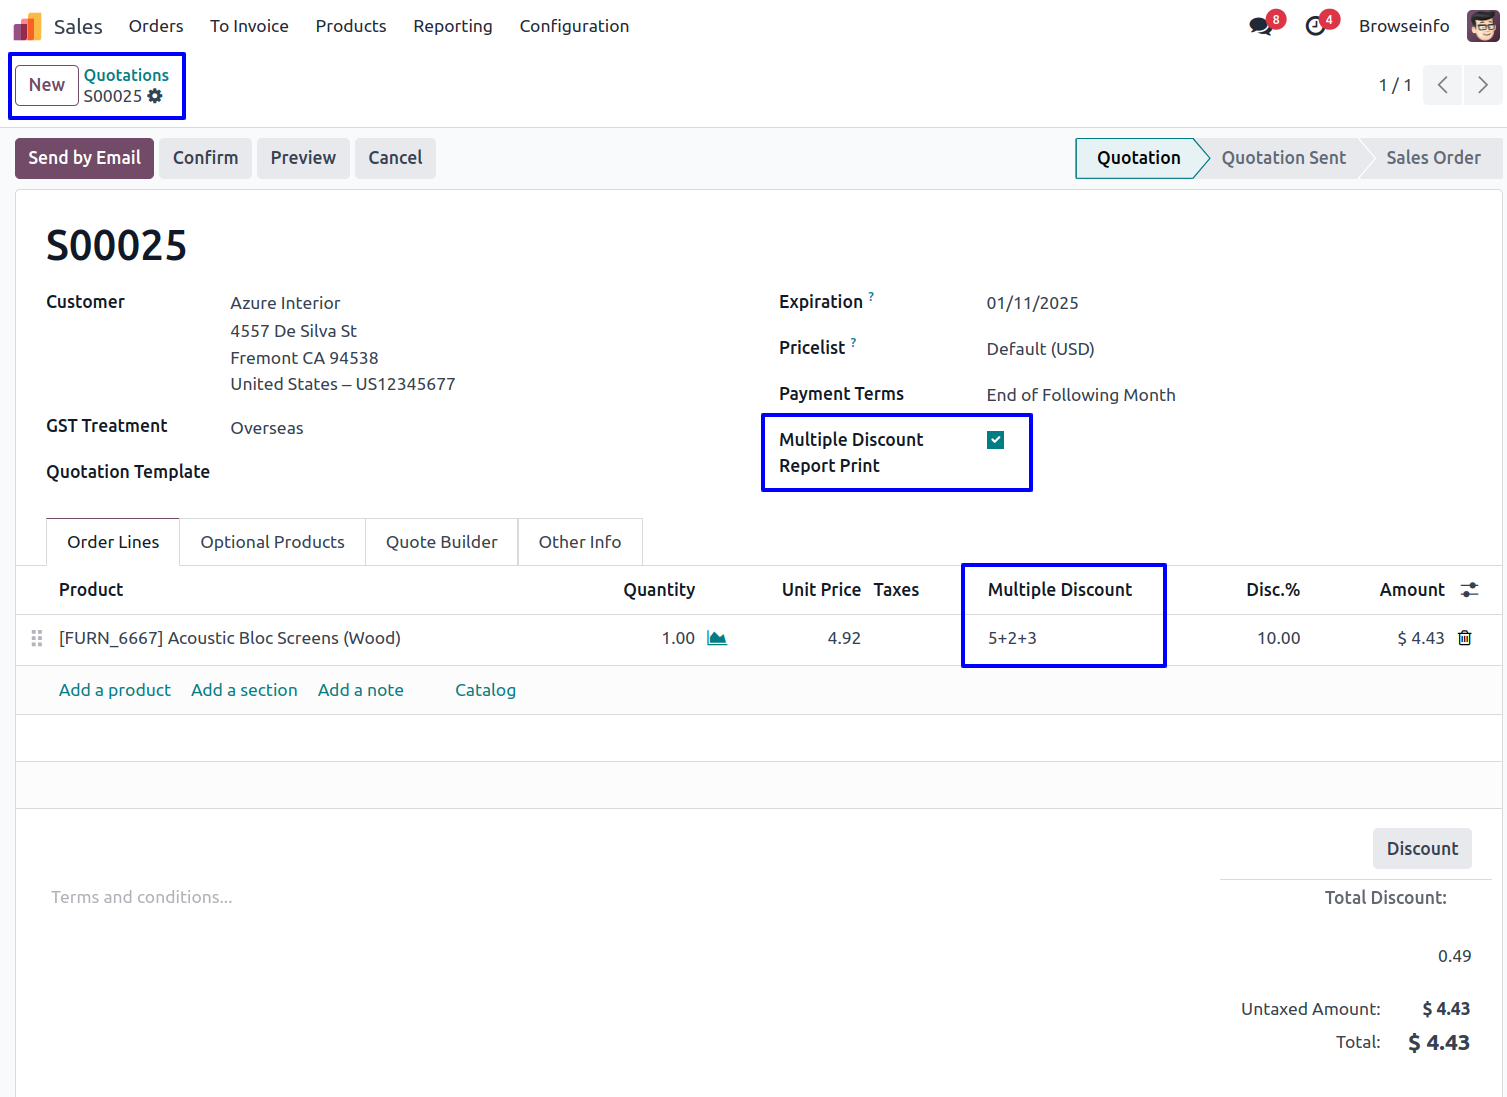1507x1097 pixels.
Task: Open the activities clock icon
Action: click(1316, 26)
